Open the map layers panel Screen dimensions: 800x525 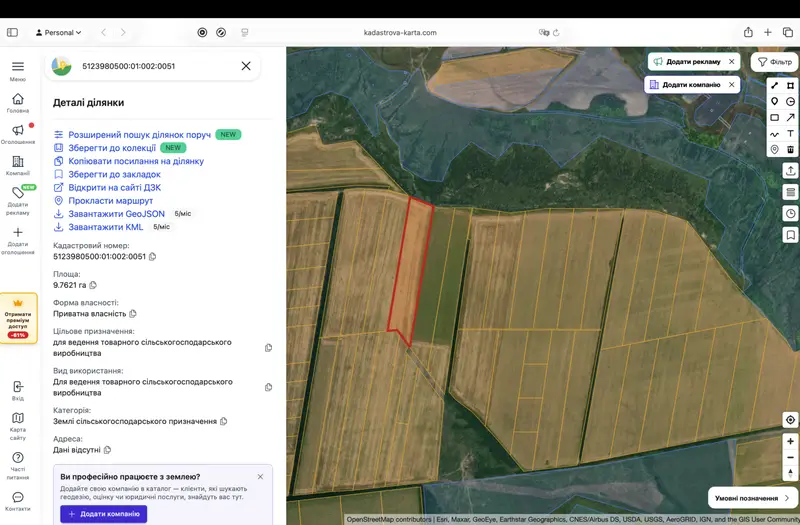click(790, 192)
